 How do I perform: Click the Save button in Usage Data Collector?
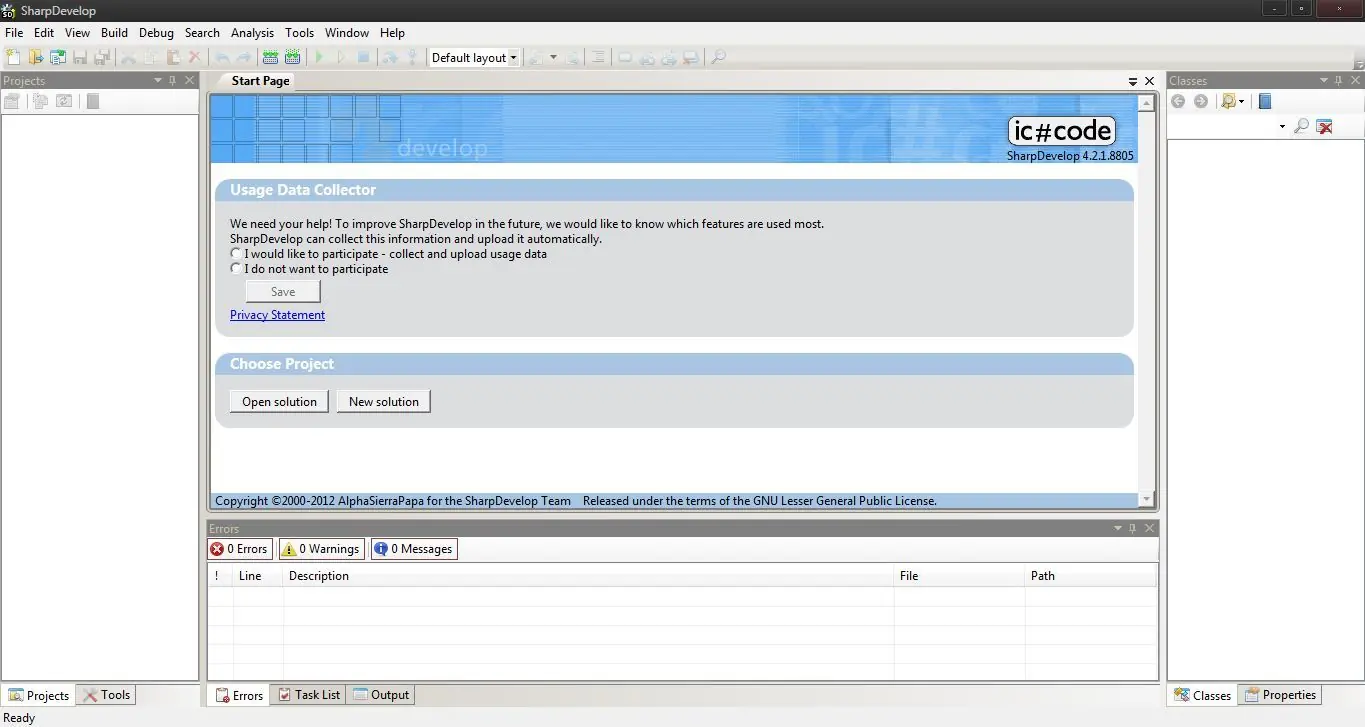(x=283, y=292)
